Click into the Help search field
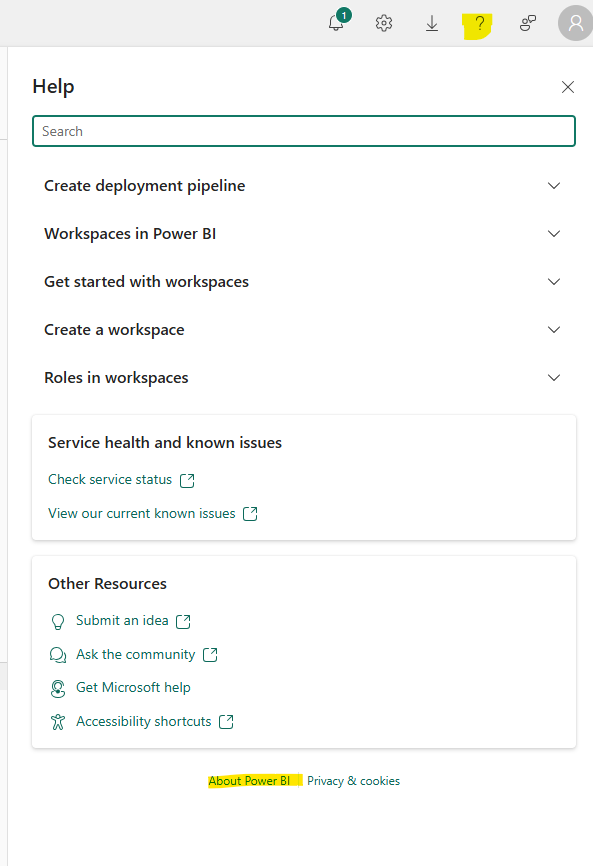This screenshot has height=866, width=593. tap(304, 131)
